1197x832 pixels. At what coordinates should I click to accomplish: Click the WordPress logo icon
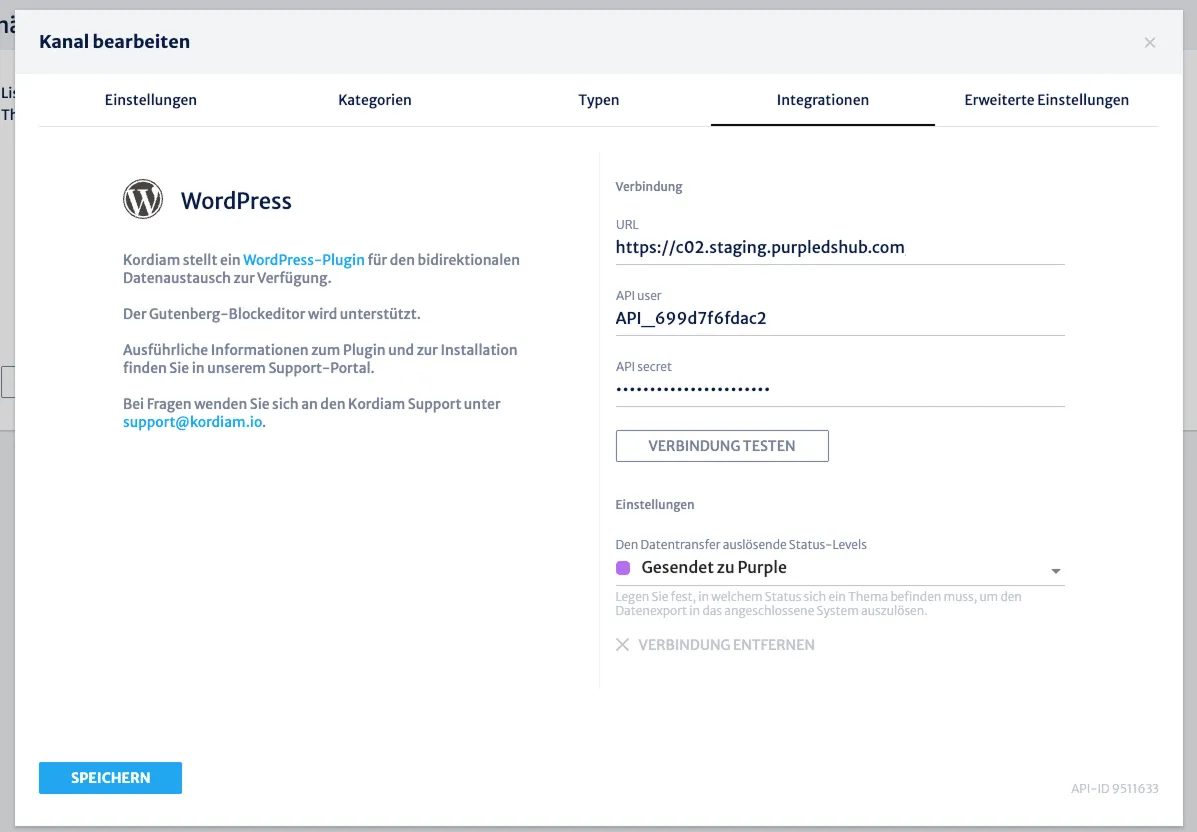(x=143, y=199)
